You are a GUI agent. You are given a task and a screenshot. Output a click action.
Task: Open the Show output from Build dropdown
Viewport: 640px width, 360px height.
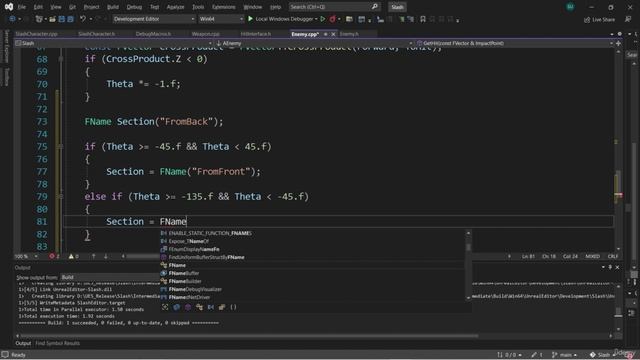pos(109,278)
